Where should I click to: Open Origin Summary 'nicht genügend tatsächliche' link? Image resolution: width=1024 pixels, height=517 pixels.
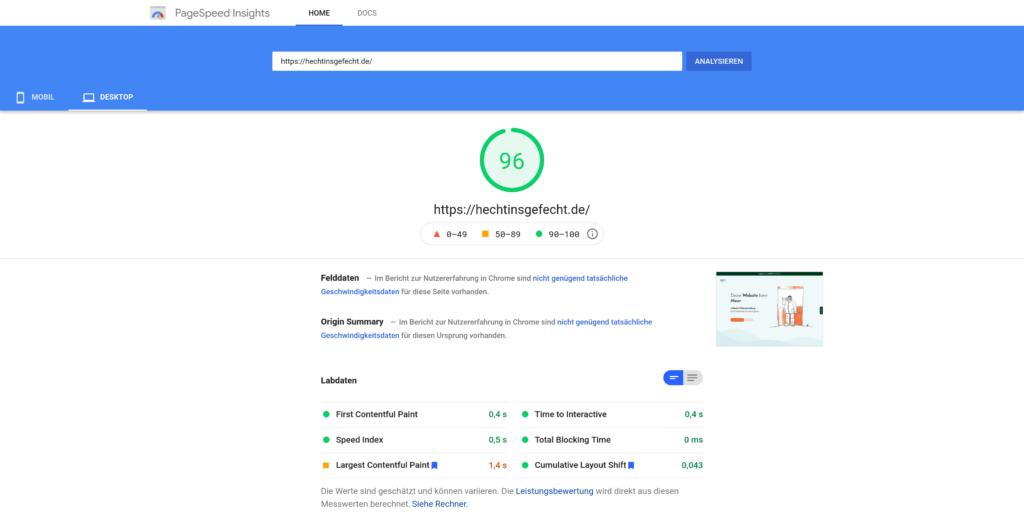pos(604,322)
